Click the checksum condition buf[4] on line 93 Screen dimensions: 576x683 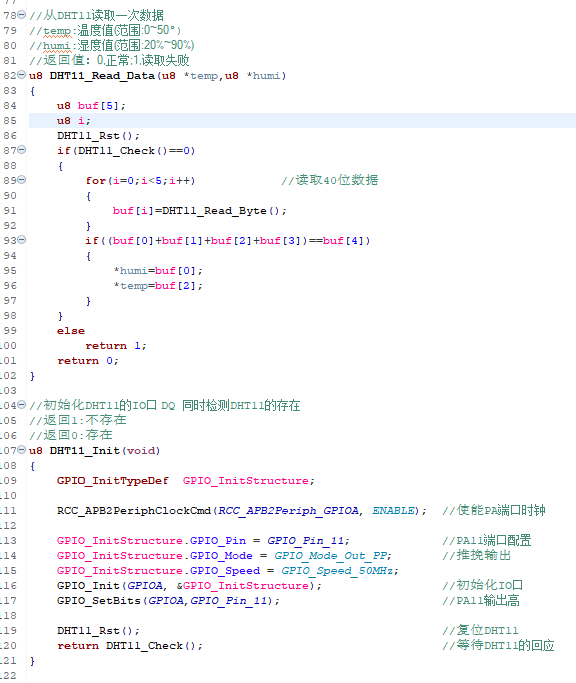[342, 241]
